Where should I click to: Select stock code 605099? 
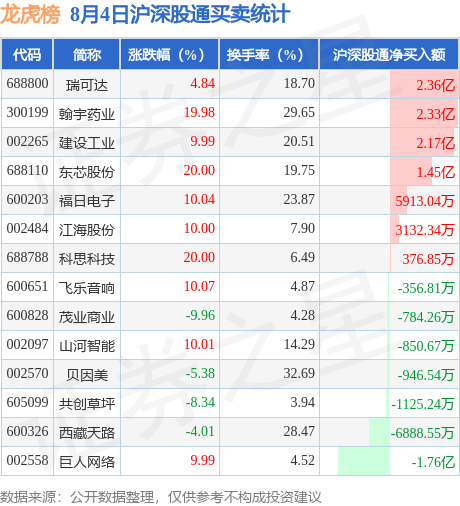pyautogui.click(x=27, y=402)
